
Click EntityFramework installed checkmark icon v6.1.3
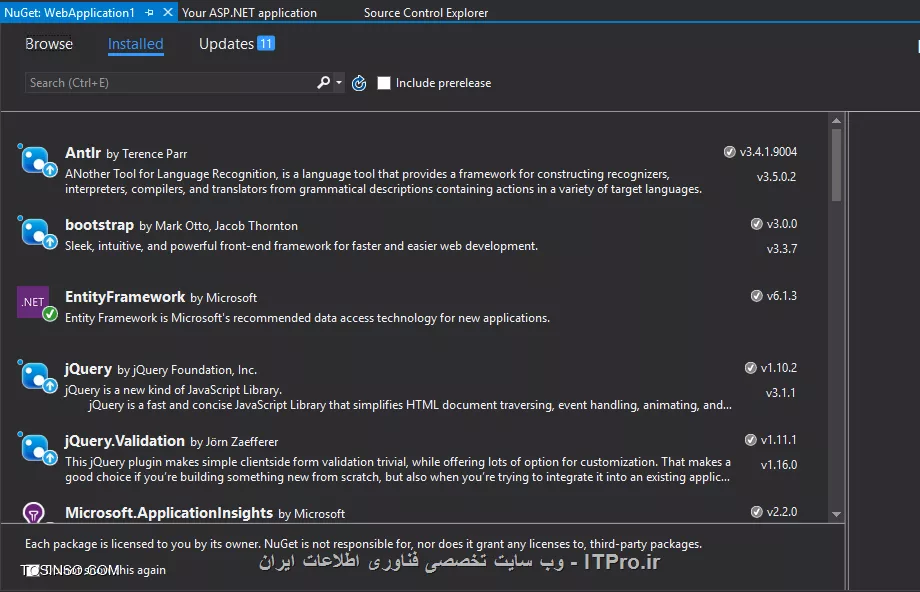pos(756,296)
